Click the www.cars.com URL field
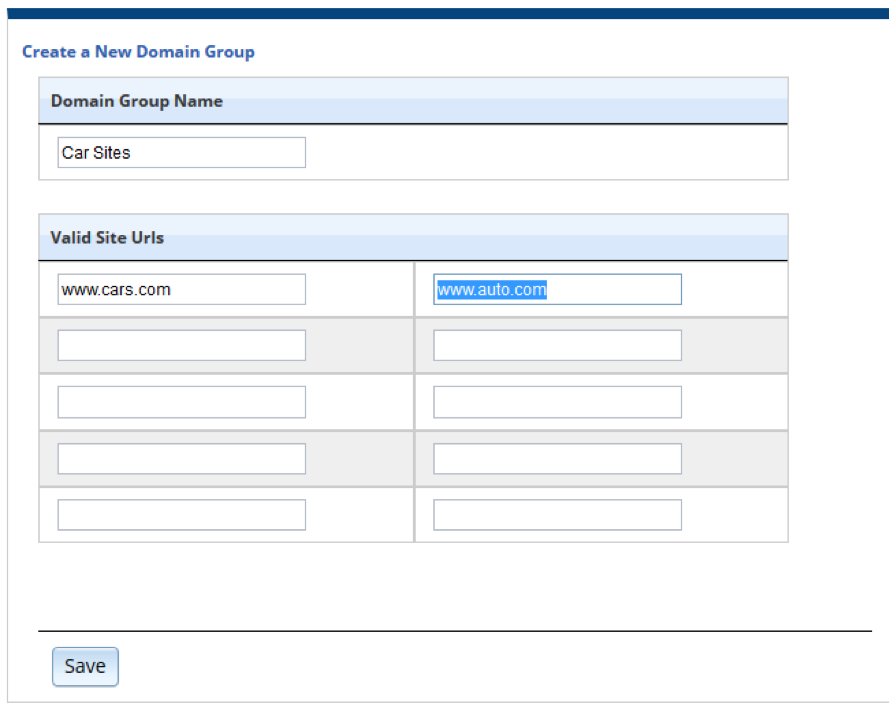889x706 pixels. click(x=181, y=290)
